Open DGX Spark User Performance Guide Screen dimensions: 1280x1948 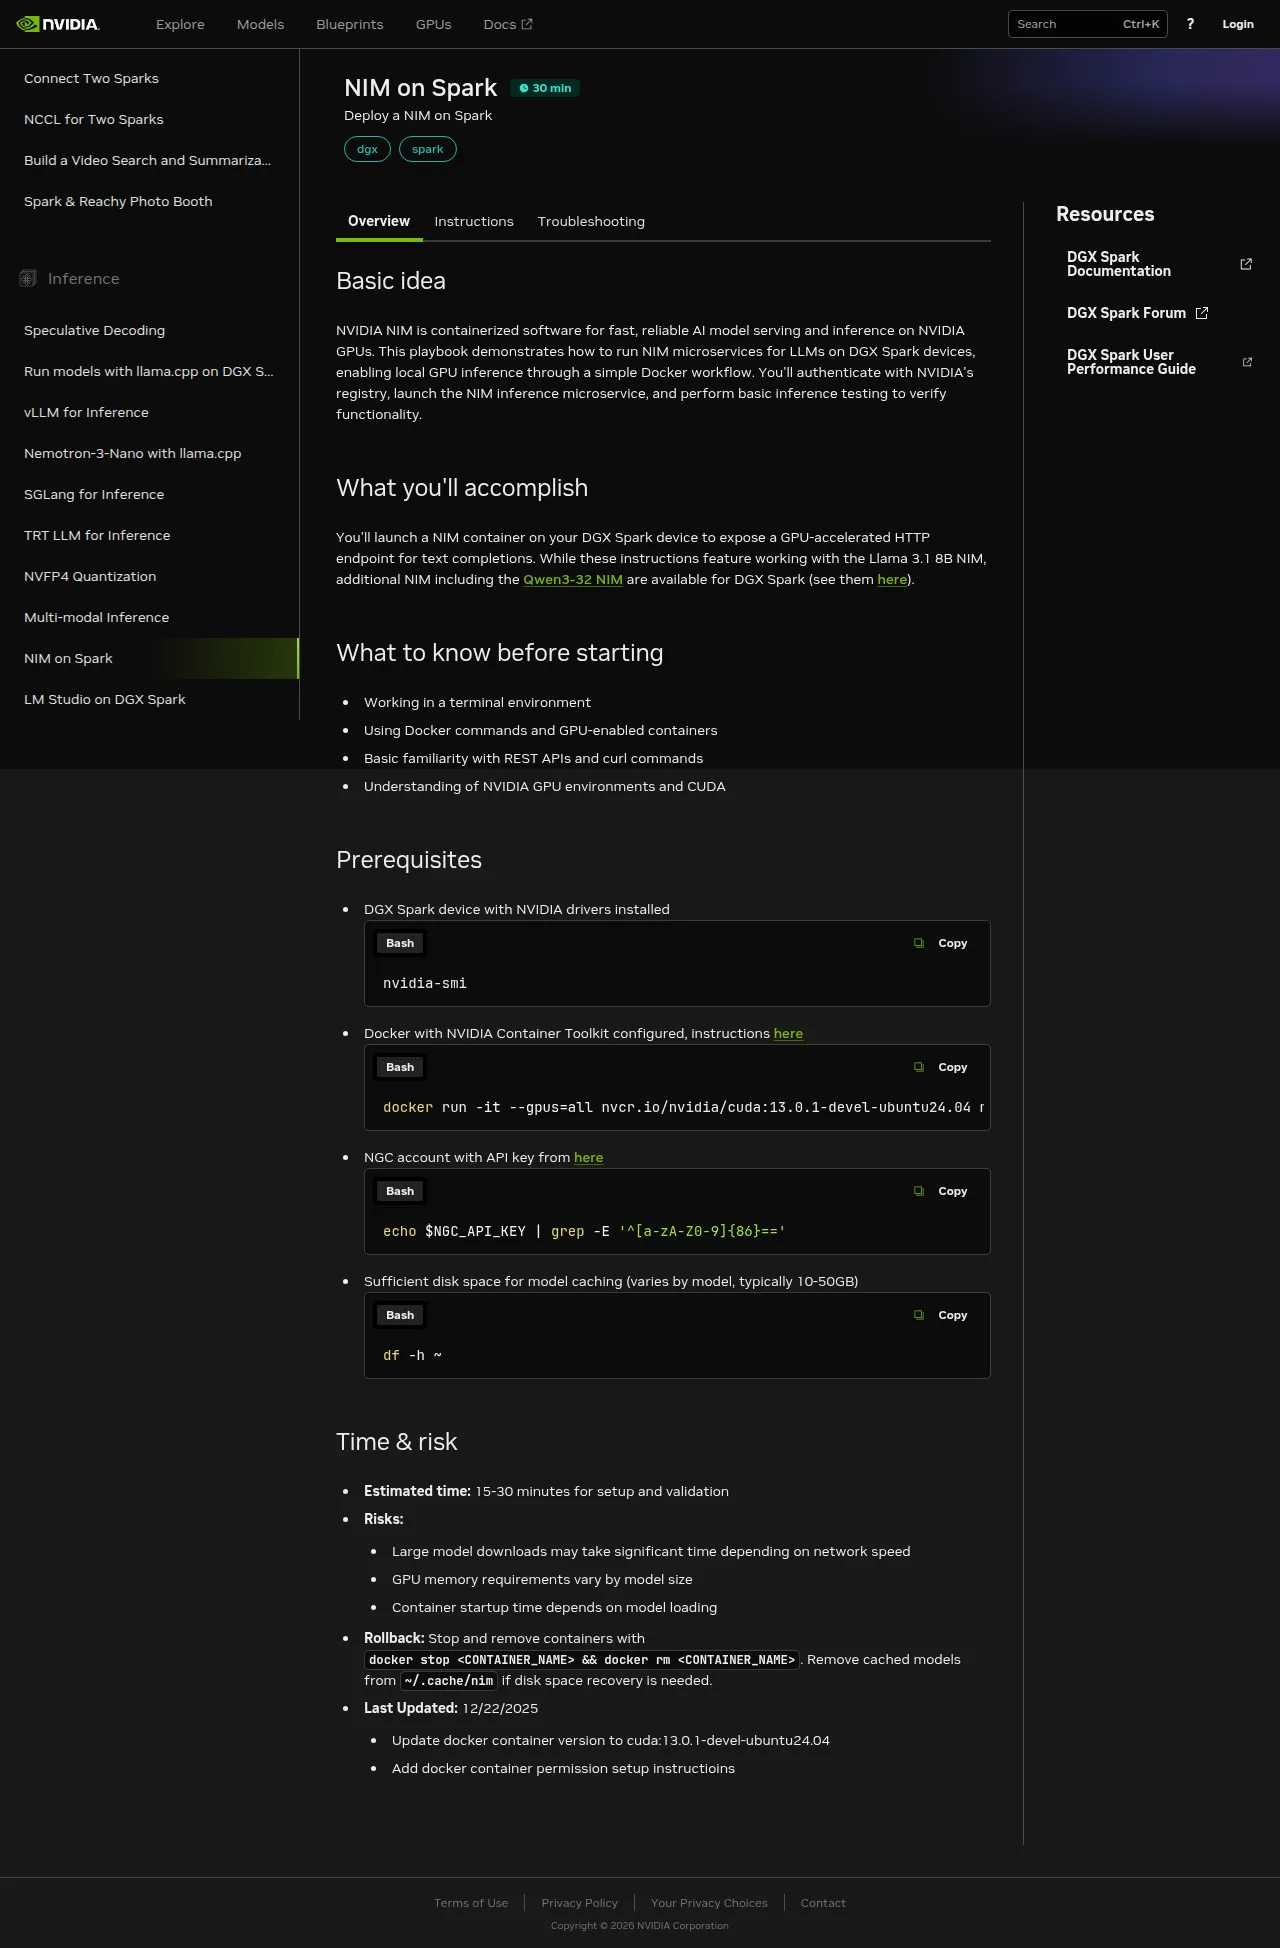(1131, 362)
